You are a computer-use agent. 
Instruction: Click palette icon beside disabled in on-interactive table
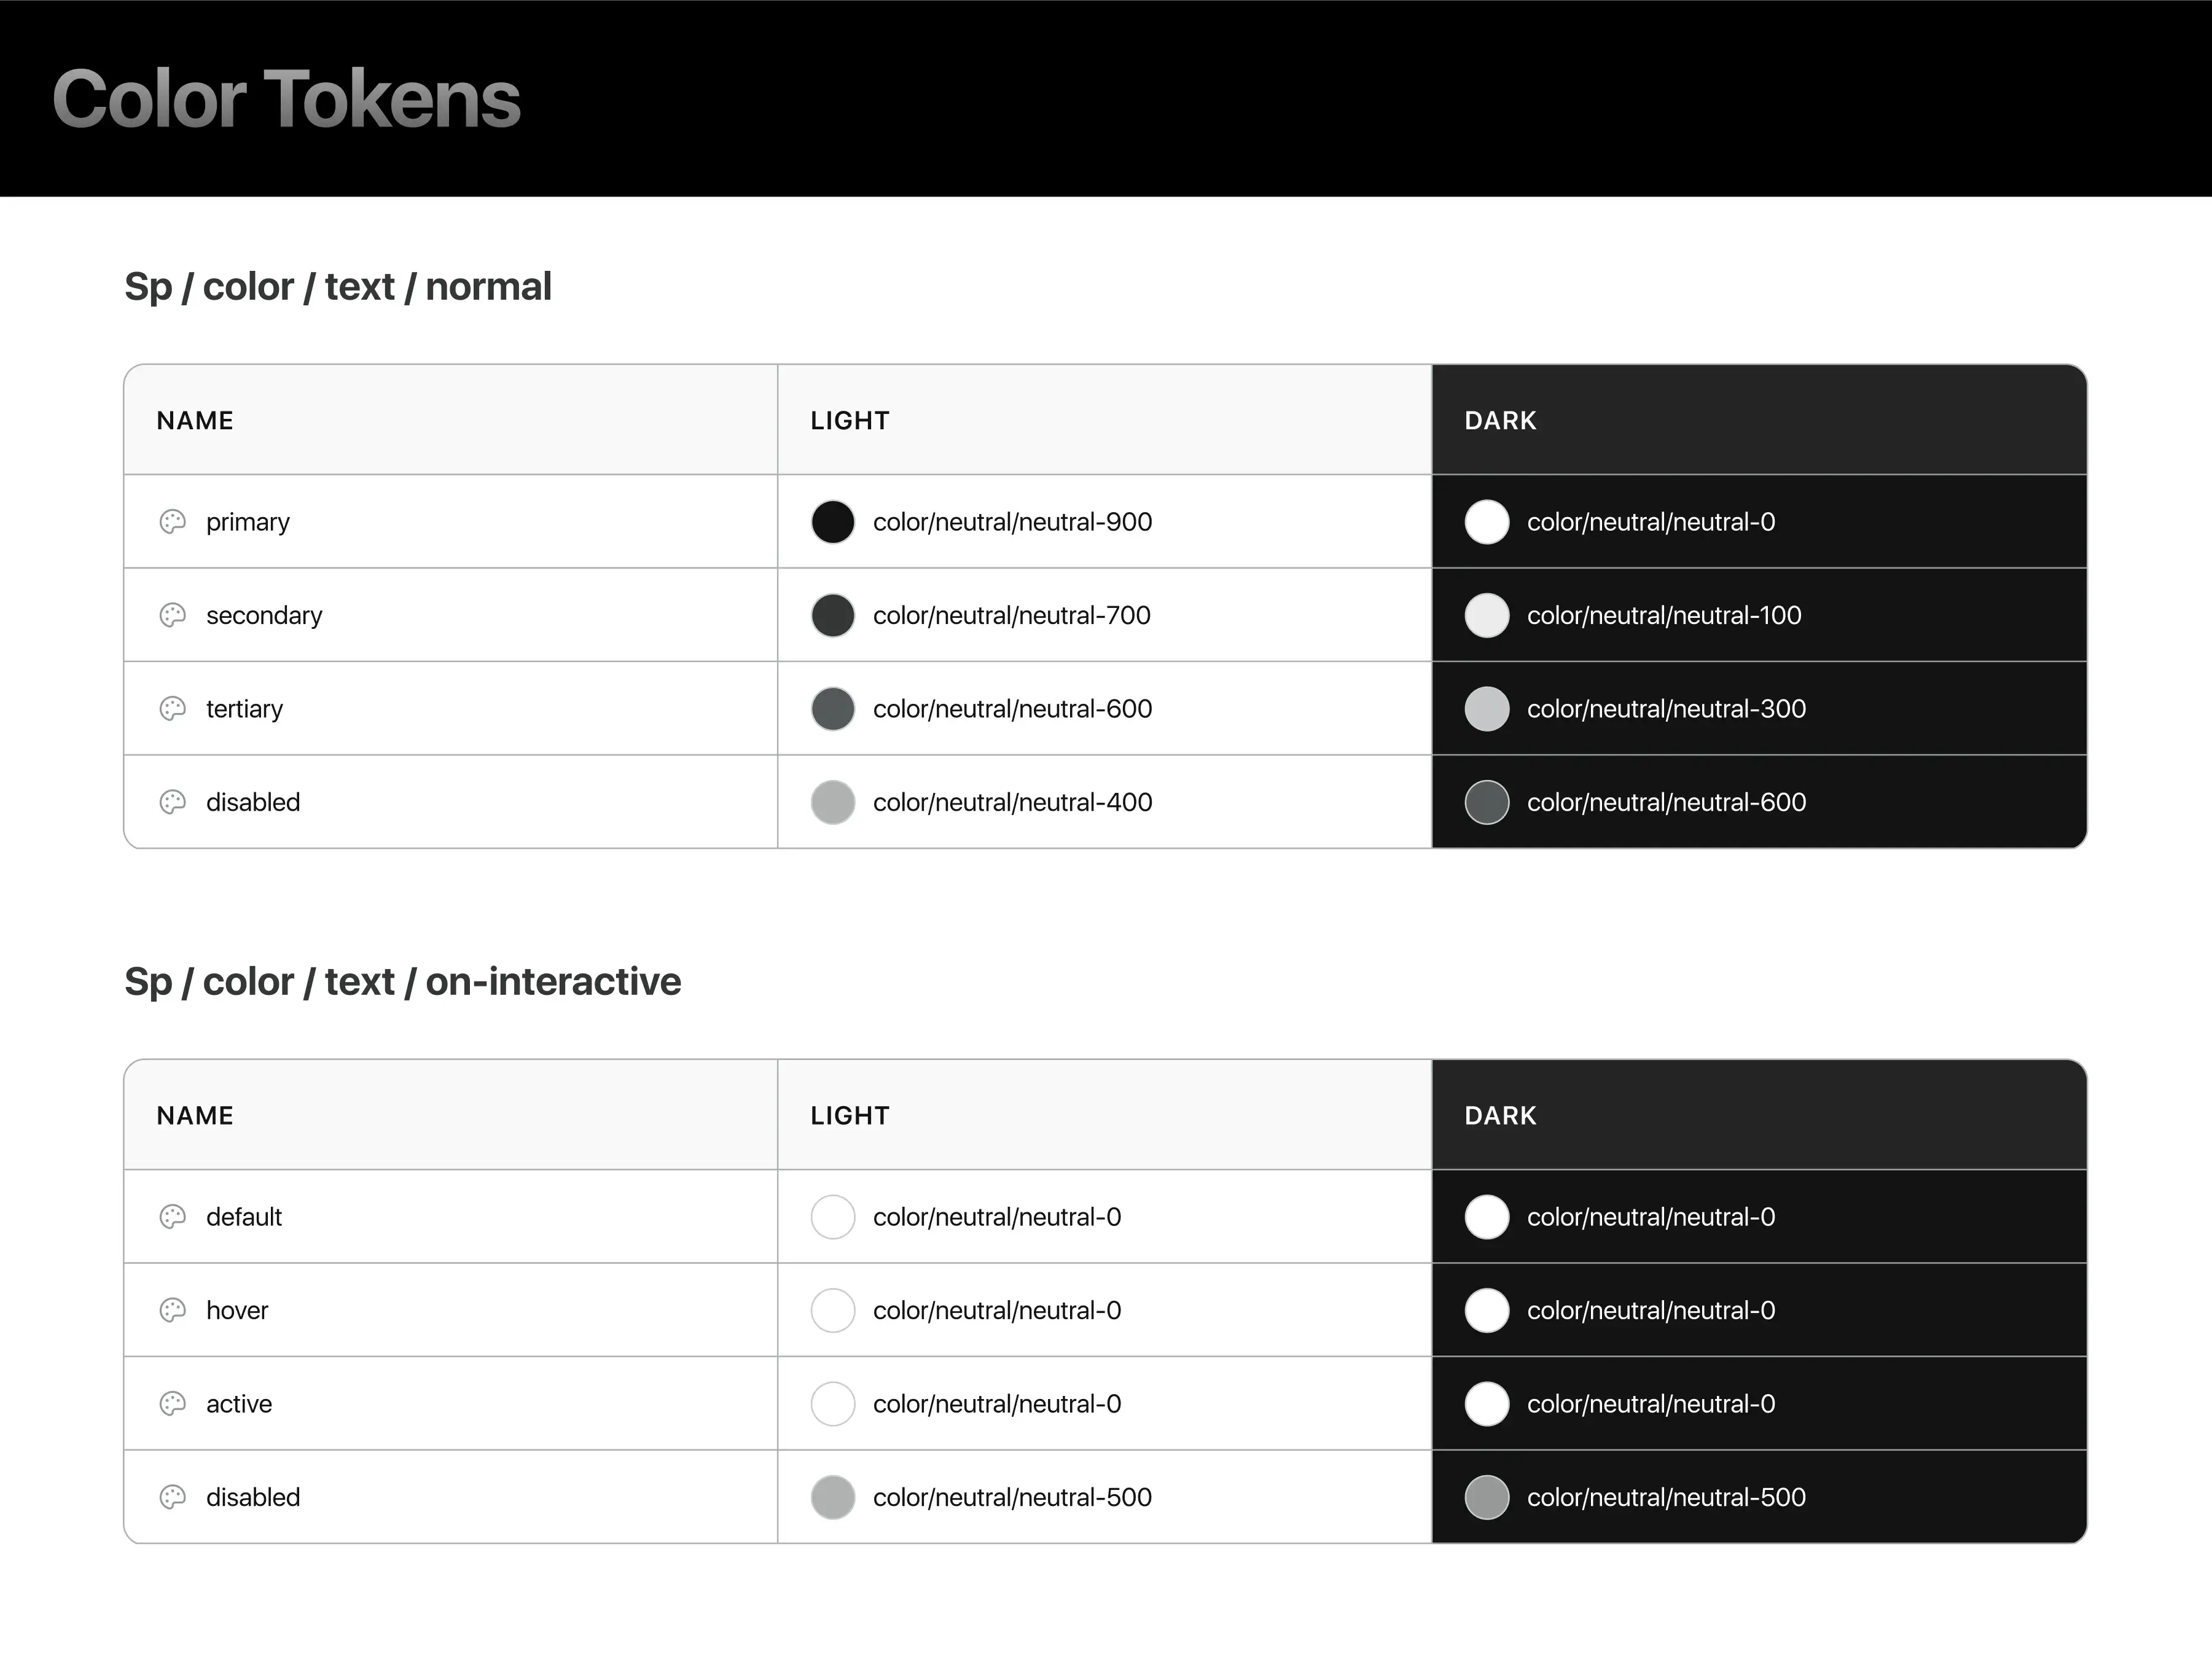[x=173, y=1497]
